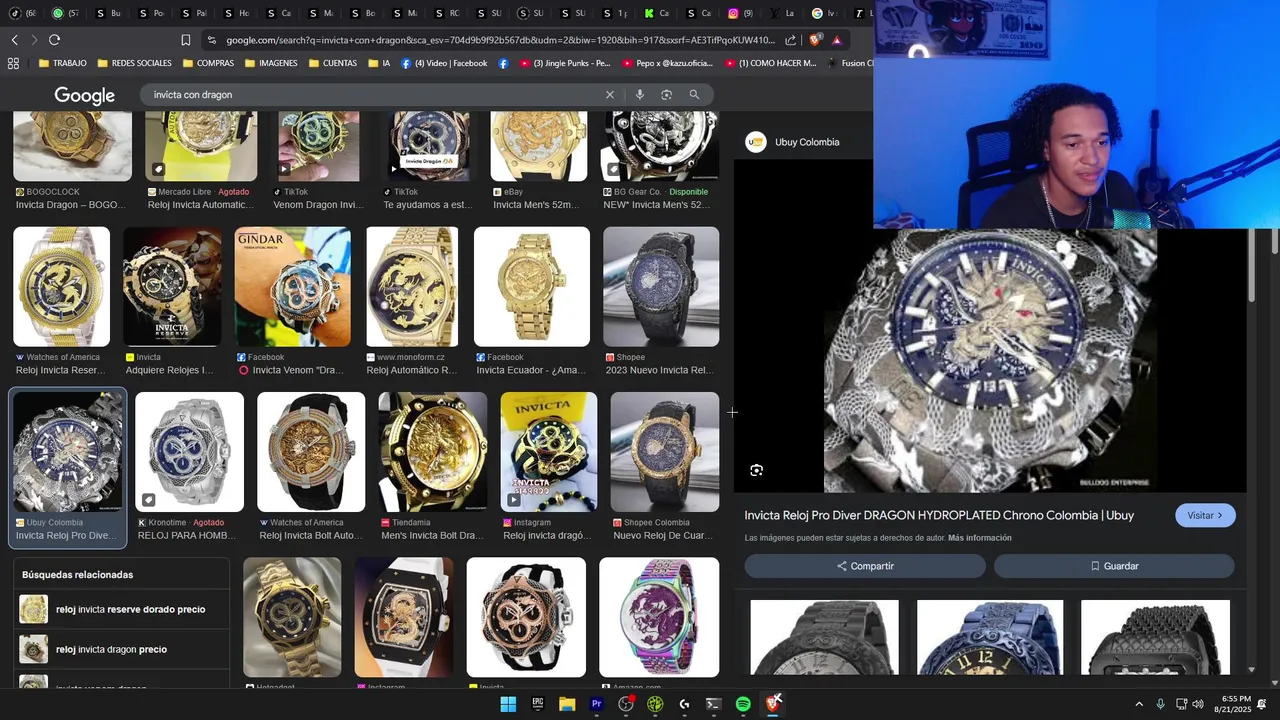Screen dimensions: 1280x720
Task: Click related search 'reloj invicta dragon precio'
Action: tap(120, 649)
